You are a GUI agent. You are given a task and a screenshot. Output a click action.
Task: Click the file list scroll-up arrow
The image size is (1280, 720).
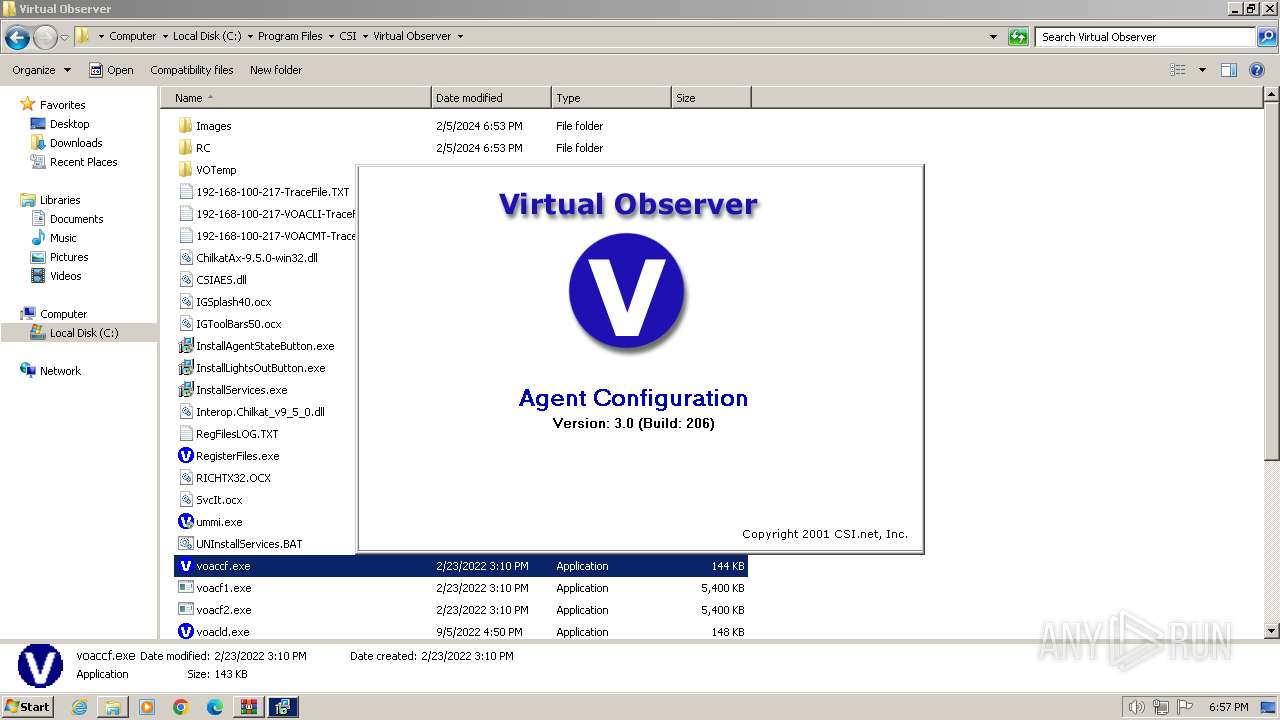coord(1271,95)
